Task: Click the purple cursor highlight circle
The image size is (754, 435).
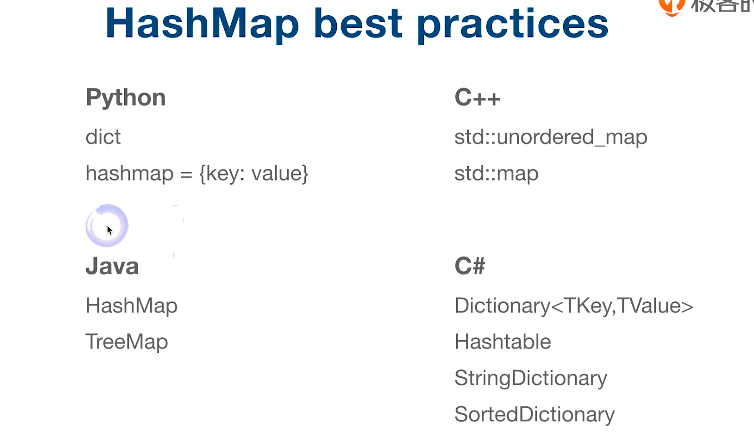Action: click(x=107, y=225)
